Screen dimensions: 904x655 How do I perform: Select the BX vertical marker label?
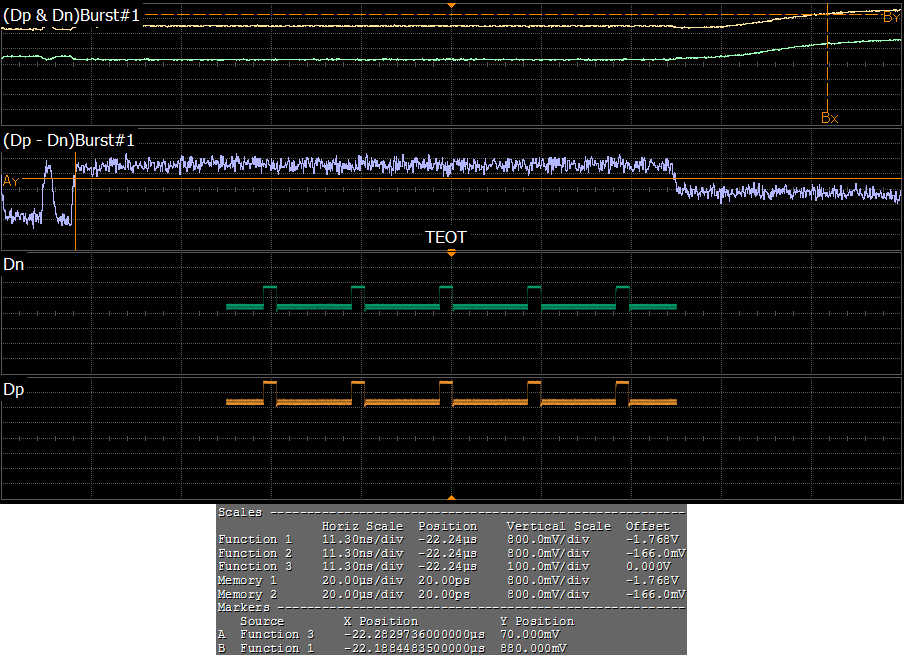[x=829, y=117]
